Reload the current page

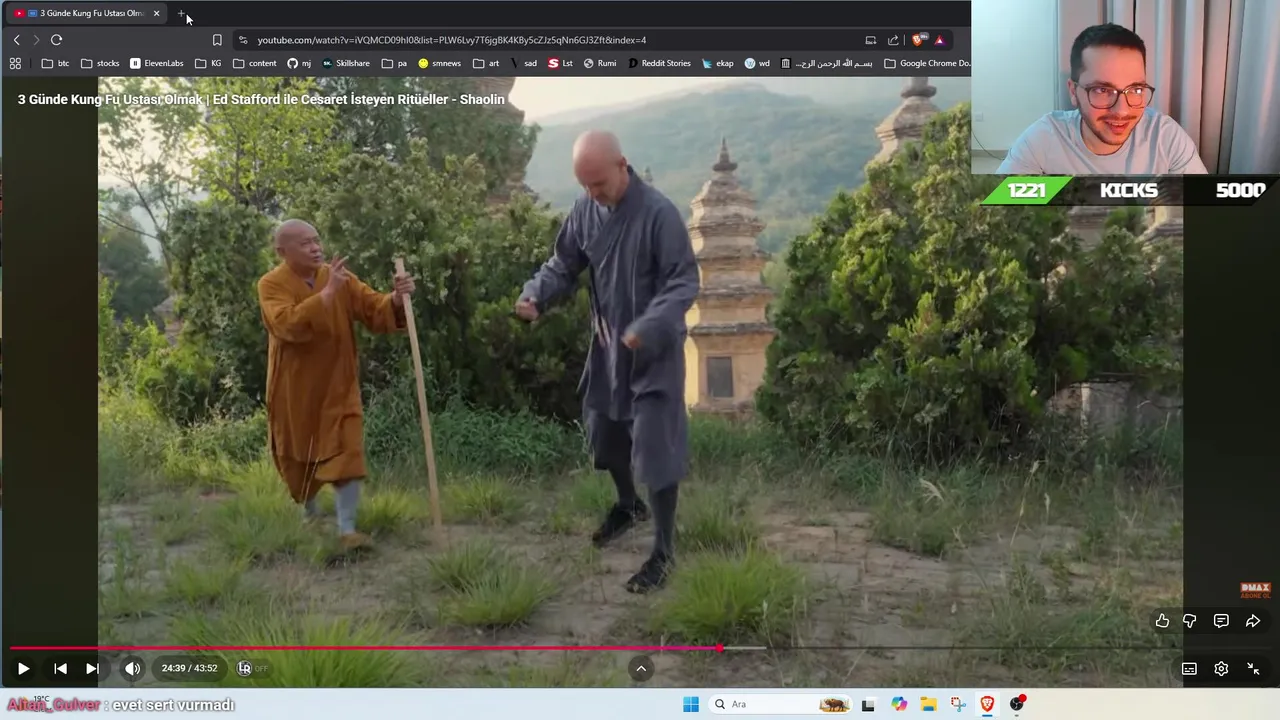pyautogui.click(x=56, y=40)
